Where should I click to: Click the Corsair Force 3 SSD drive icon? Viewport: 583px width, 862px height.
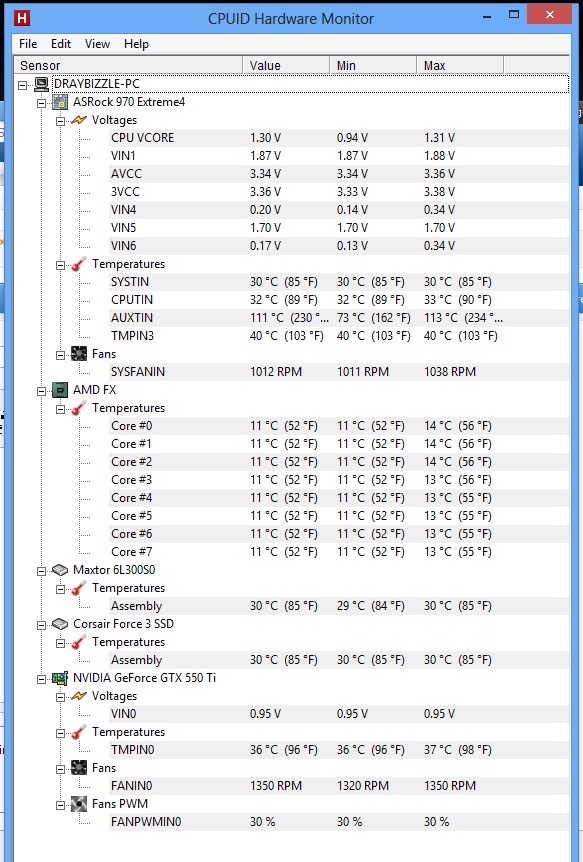60,624
